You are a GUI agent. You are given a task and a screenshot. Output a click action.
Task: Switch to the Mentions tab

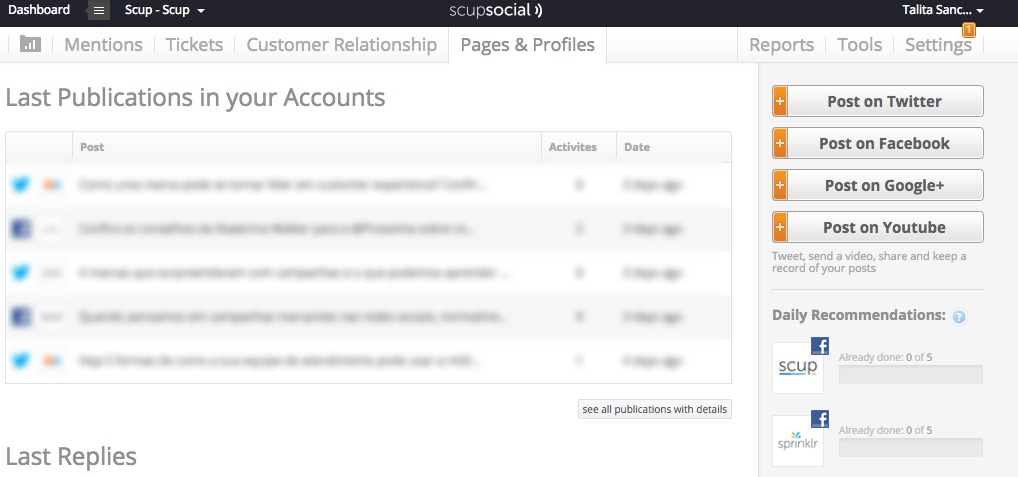103,45
